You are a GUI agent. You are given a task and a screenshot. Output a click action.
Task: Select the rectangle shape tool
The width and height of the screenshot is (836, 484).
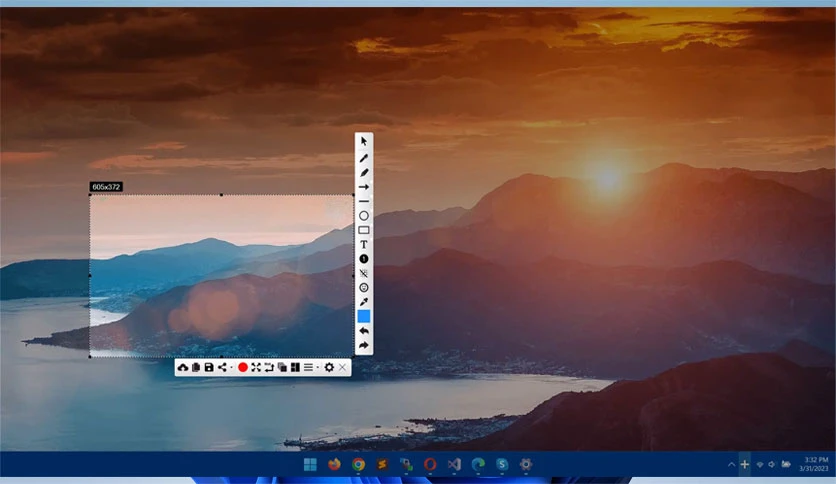tap(364, 230)
